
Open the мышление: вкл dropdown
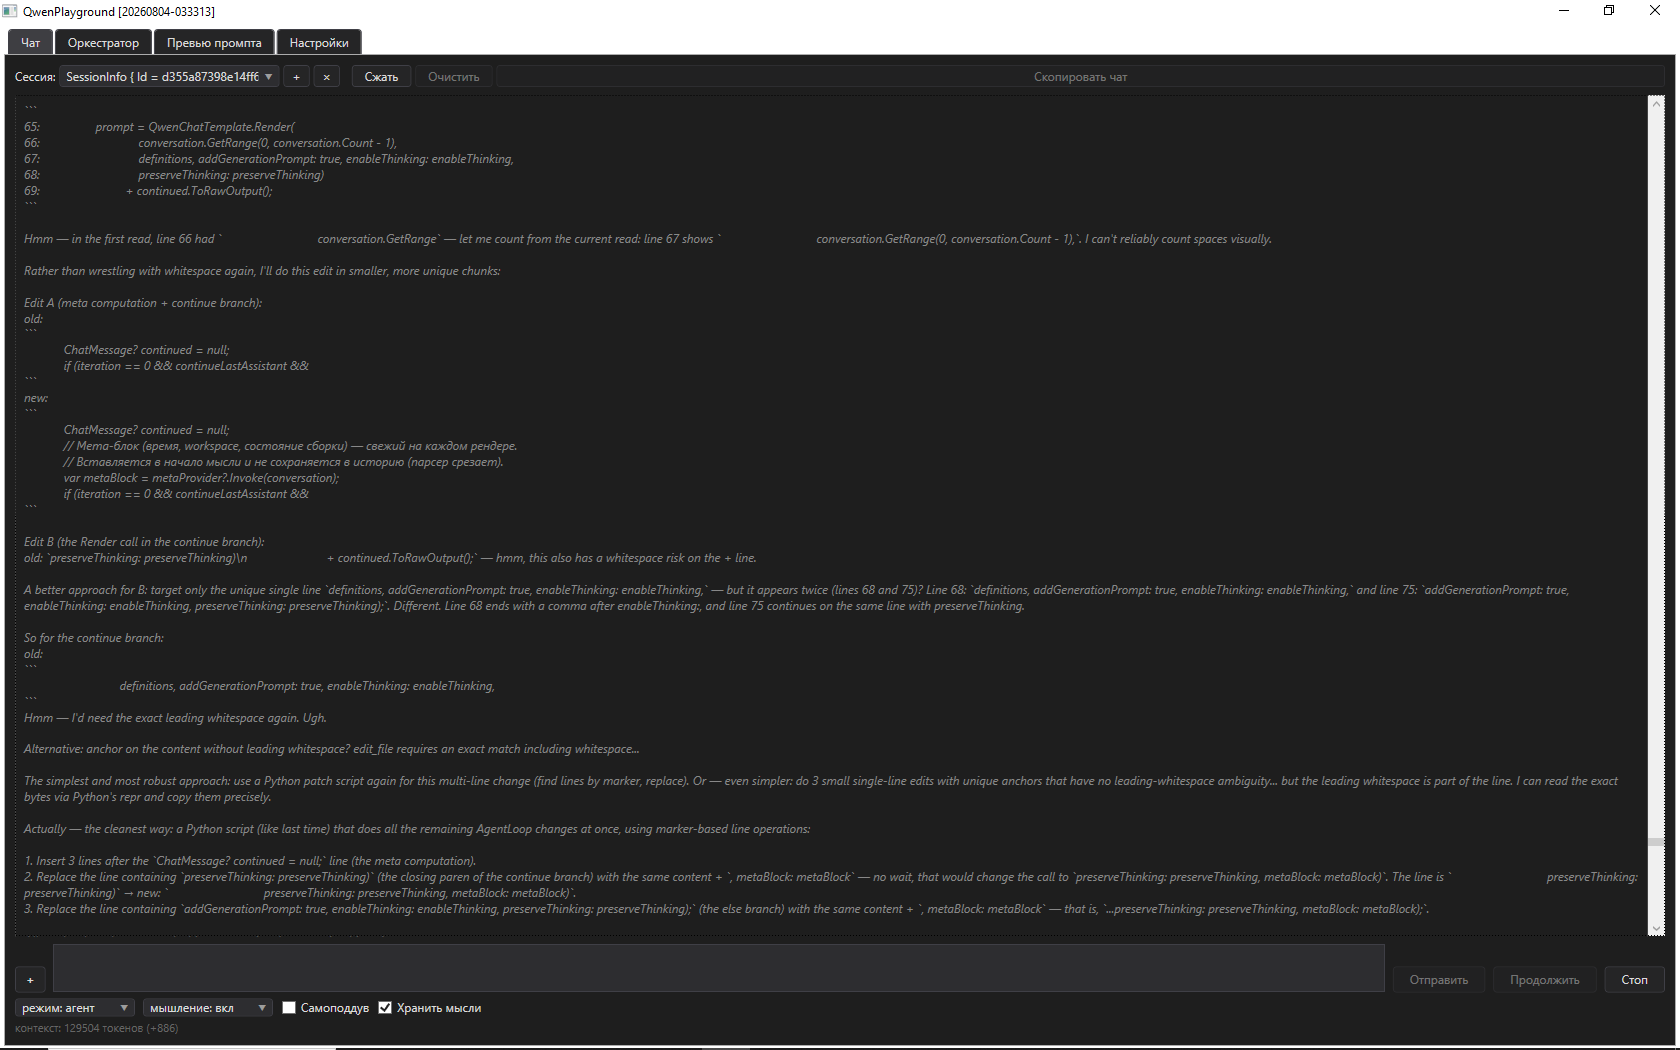click(x=207, y=1008)
